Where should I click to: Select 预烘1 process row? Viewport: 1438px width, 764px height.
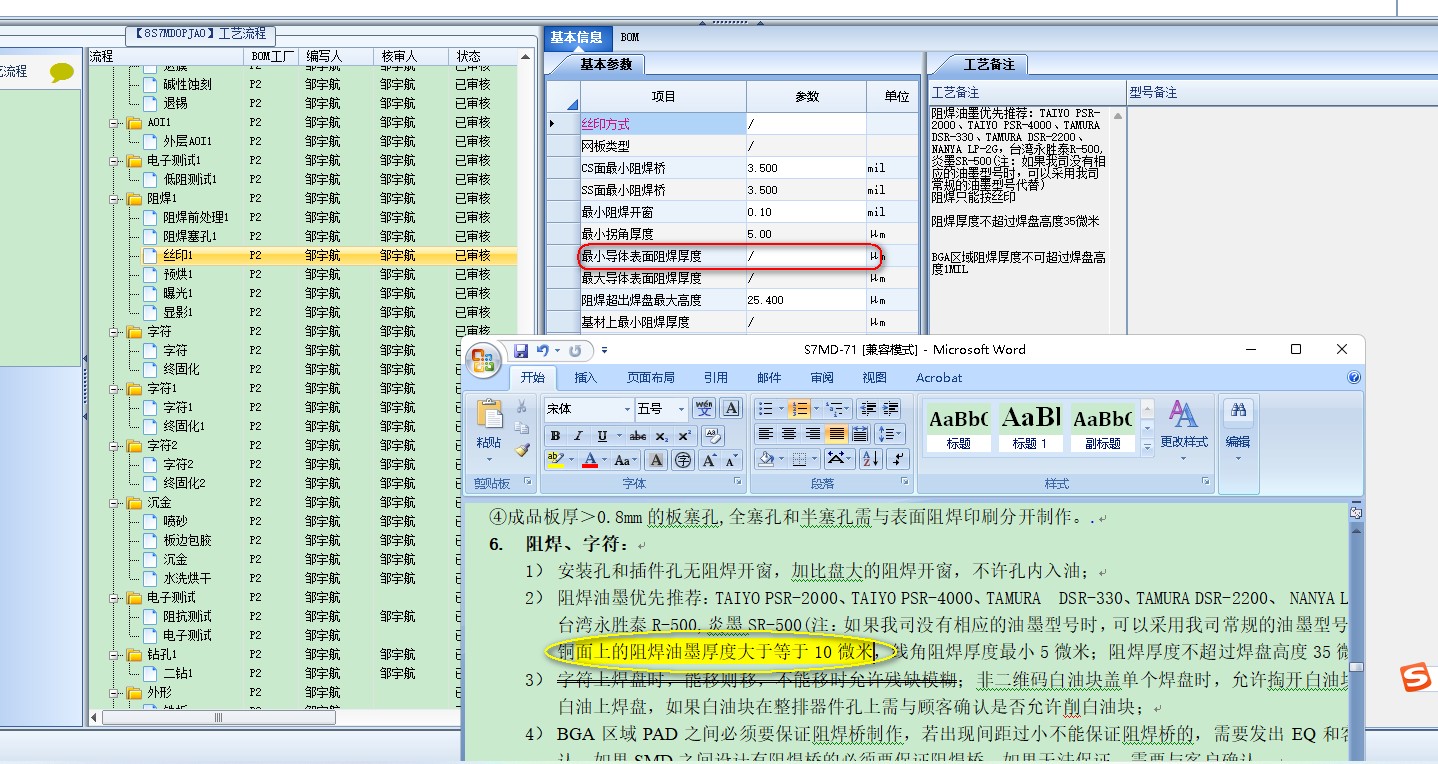pyautogui.click(x=178, y=274)
